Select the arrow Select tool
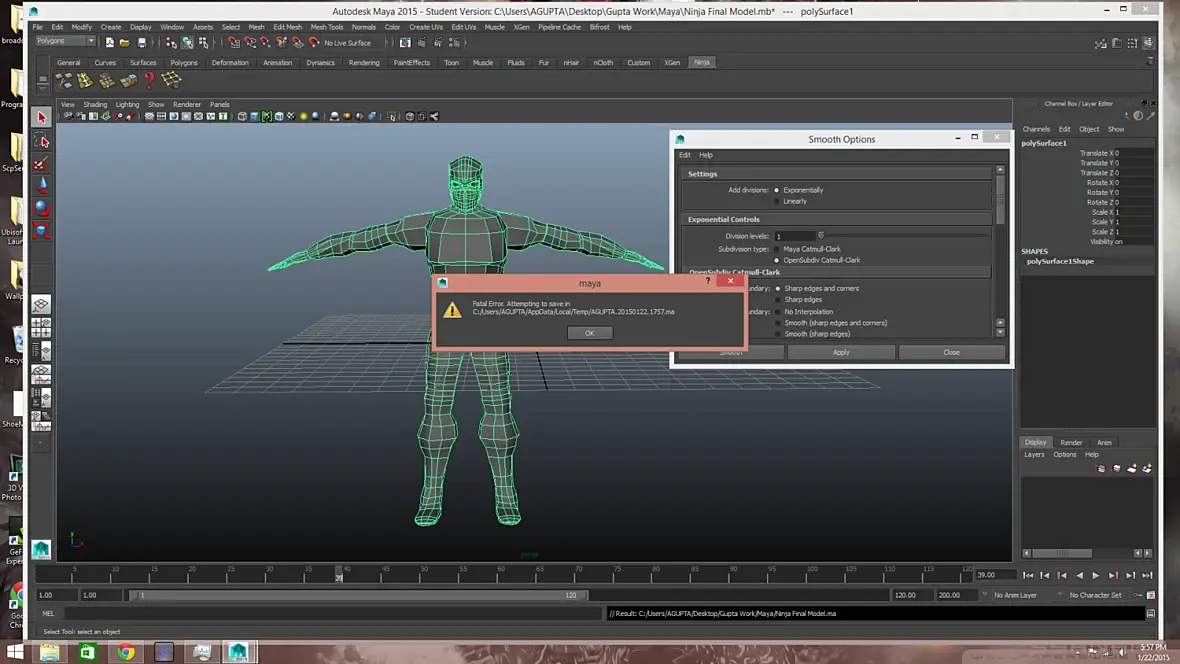The width and height of the screenshot is (1180, 664). pos(41,118)
